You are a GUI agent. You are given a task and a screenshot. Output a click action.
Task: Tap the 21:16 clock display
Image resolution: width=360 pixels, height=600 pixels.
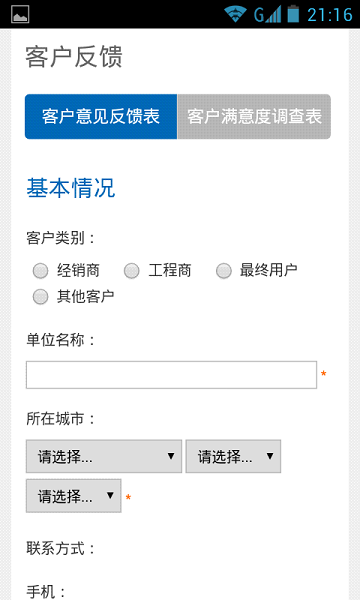tap(330, 15)
